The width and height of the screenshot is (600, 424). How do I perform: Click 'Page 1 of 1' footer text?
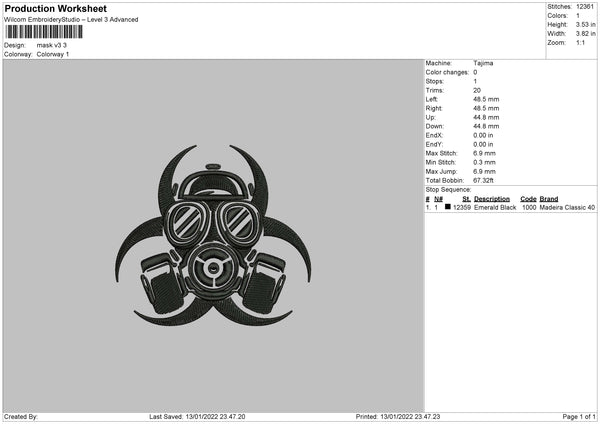coord(579,416)
